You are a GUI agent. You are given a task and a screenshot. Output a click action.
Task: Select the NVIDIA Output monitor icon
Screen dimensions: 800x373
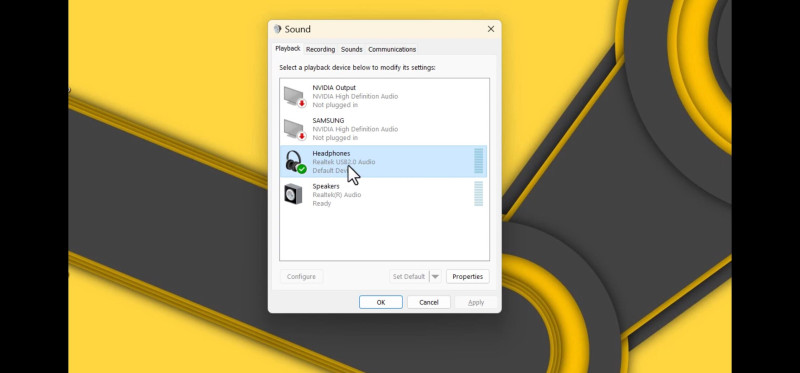click(x=295, y=97)
